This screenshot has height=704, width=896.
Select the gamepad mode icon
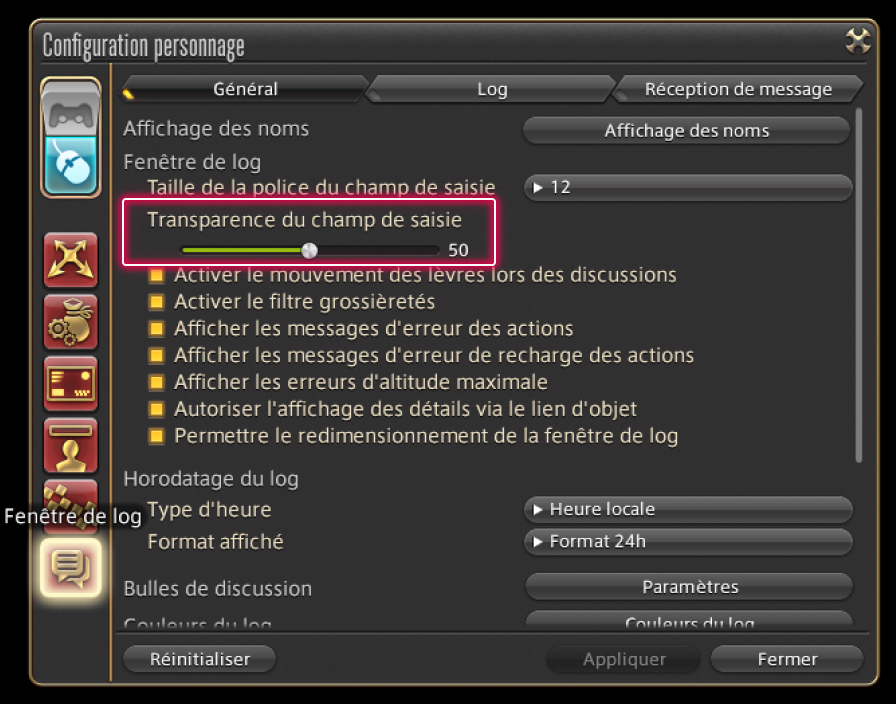point(70,110)
